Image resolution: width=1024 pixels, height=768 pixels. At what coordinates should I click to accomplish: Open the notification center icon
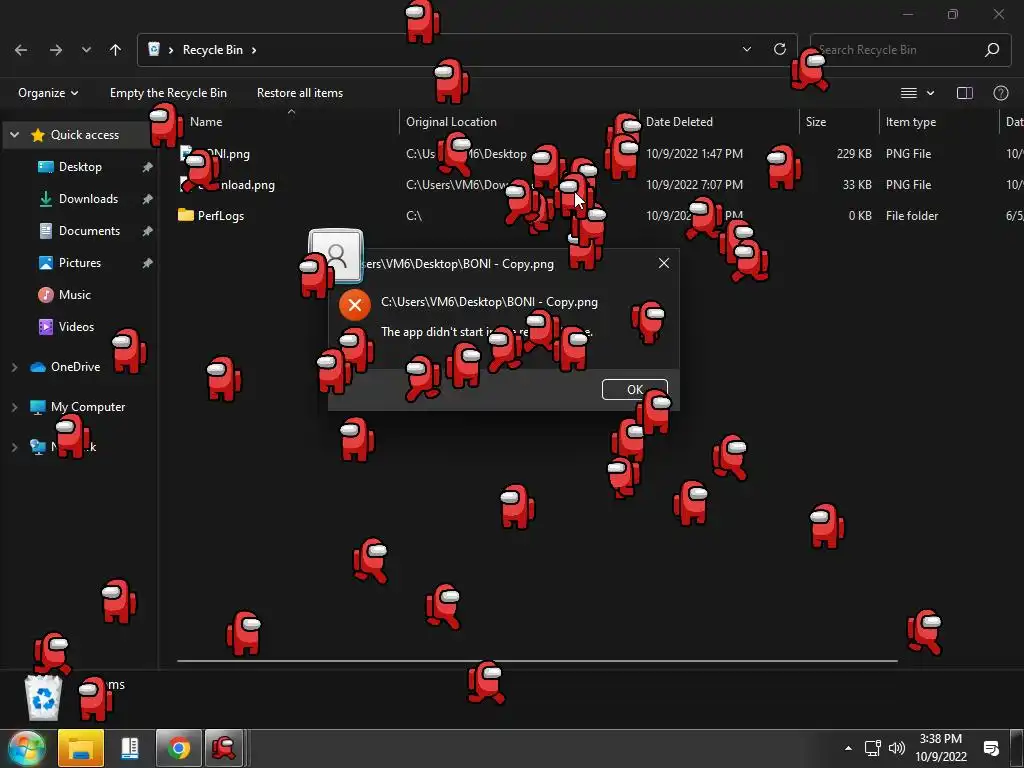(x=991, y=748)
